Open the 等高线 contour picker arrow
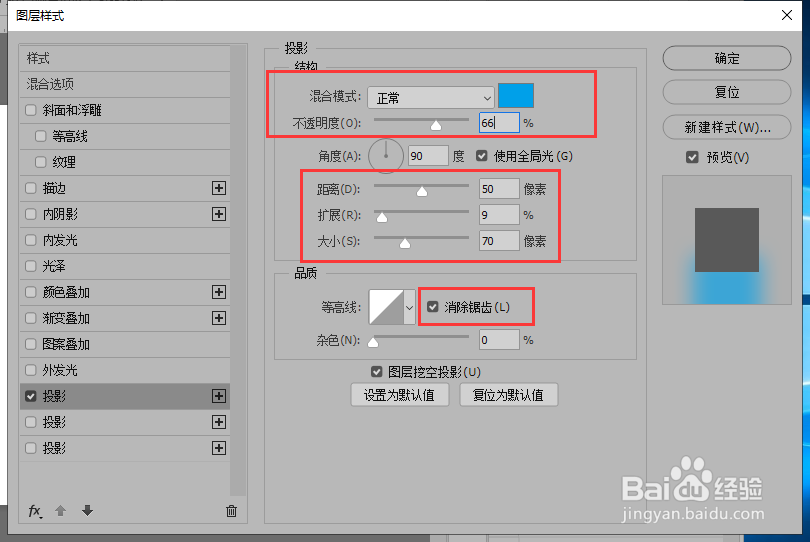Screen dimensions: 810x542 point(409,307)
